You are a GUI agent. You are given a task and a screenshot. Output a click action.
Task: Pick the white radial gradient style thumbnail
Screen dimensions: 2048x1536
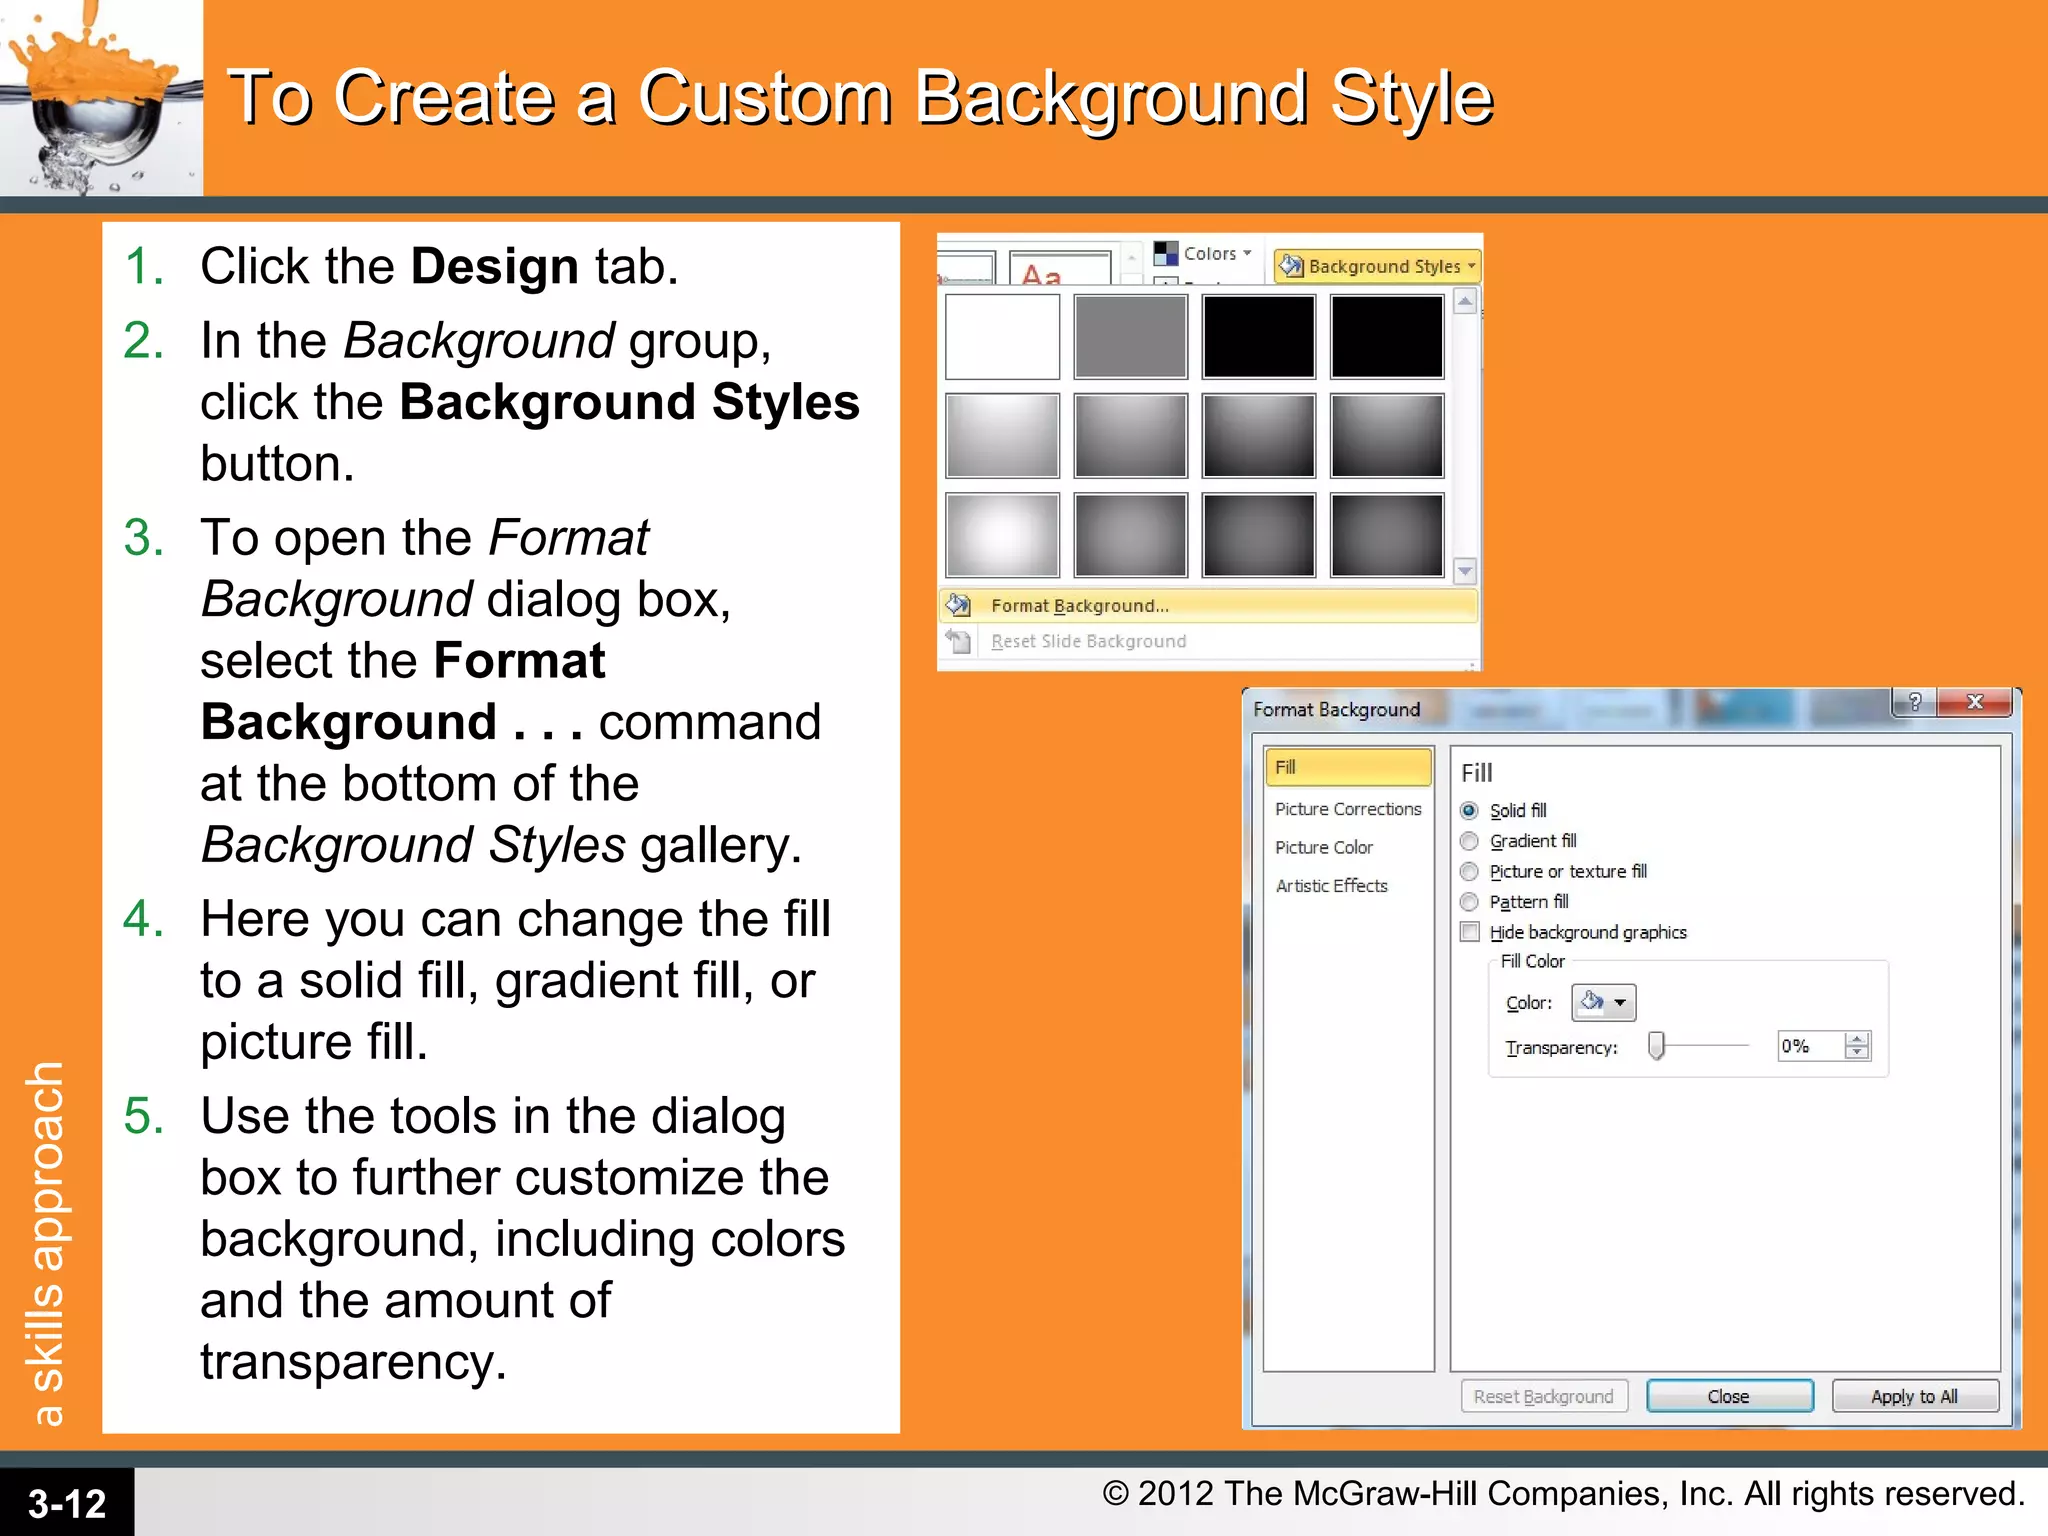click(x=1002, y=535)
